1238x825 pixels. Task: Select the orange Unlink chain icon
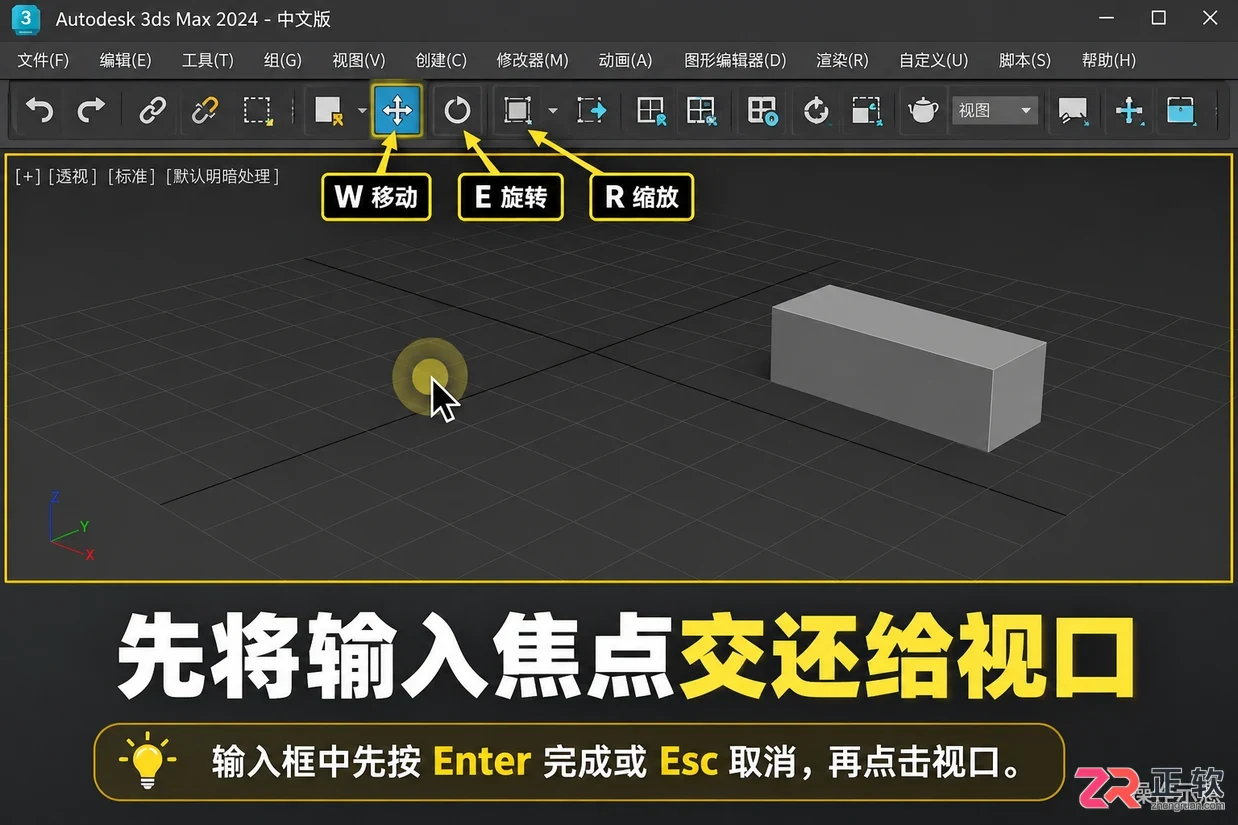tap(204, 109)
